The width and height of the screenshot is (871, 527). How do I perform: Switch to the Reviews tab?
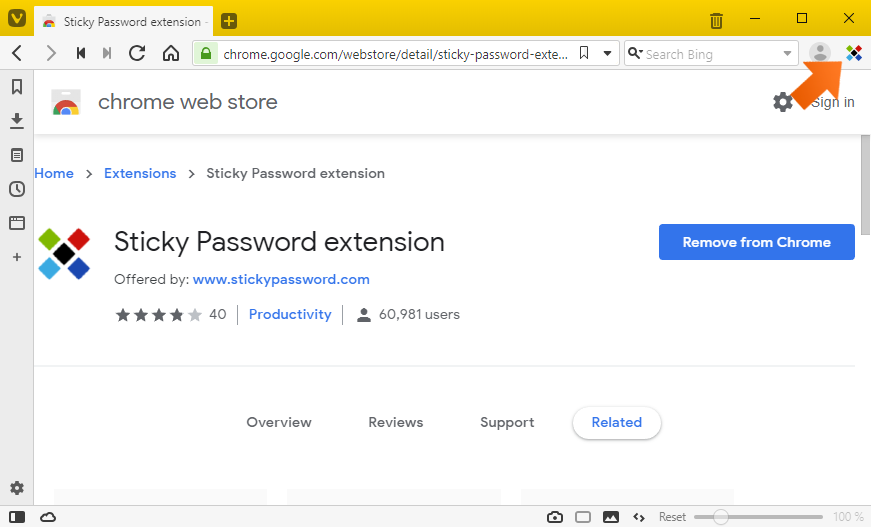click(396, 423)
